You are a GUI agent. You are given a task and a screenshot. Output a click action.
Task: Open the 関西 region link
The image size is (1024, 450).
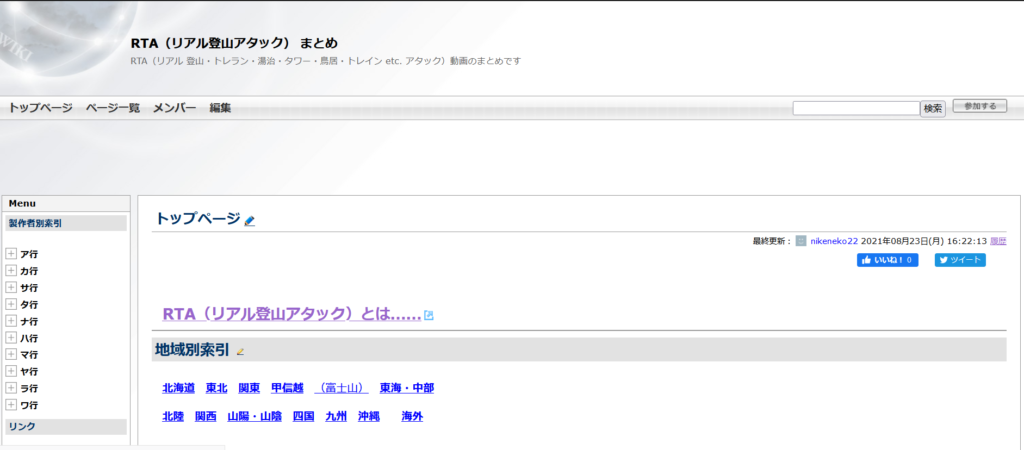pyautogui.click(x=206, y=417)
